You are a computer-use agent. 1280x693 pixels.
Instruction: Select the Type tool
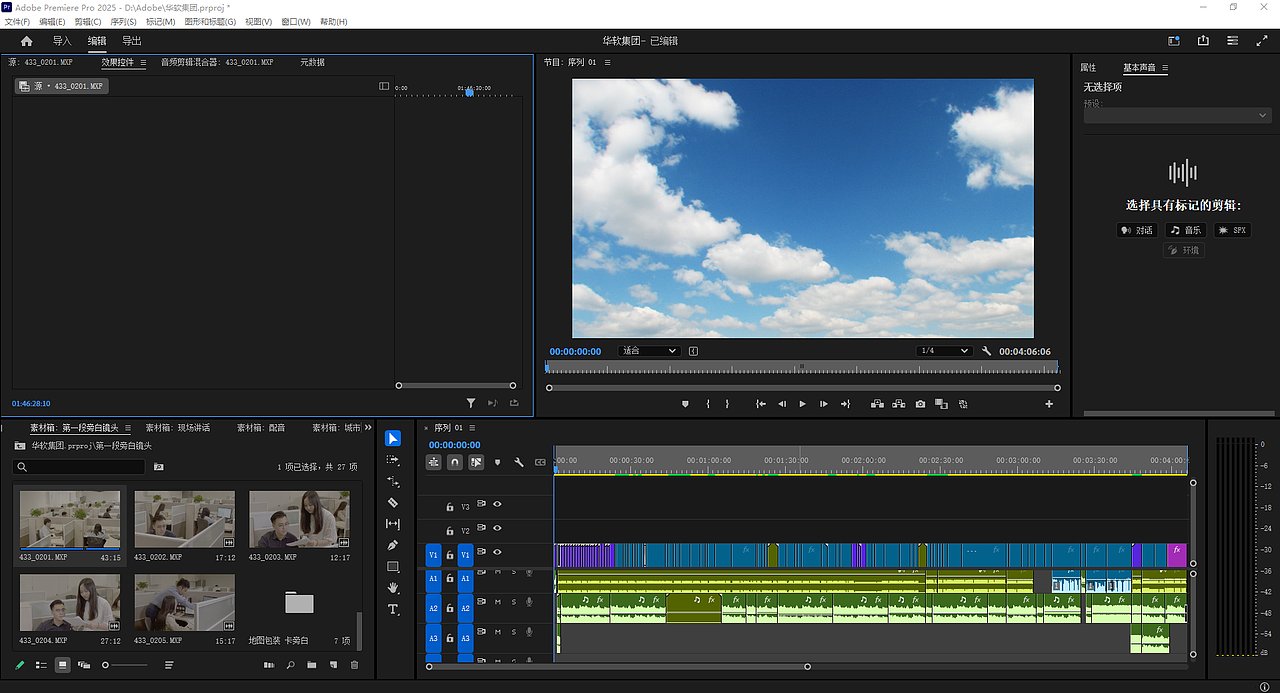393,609
